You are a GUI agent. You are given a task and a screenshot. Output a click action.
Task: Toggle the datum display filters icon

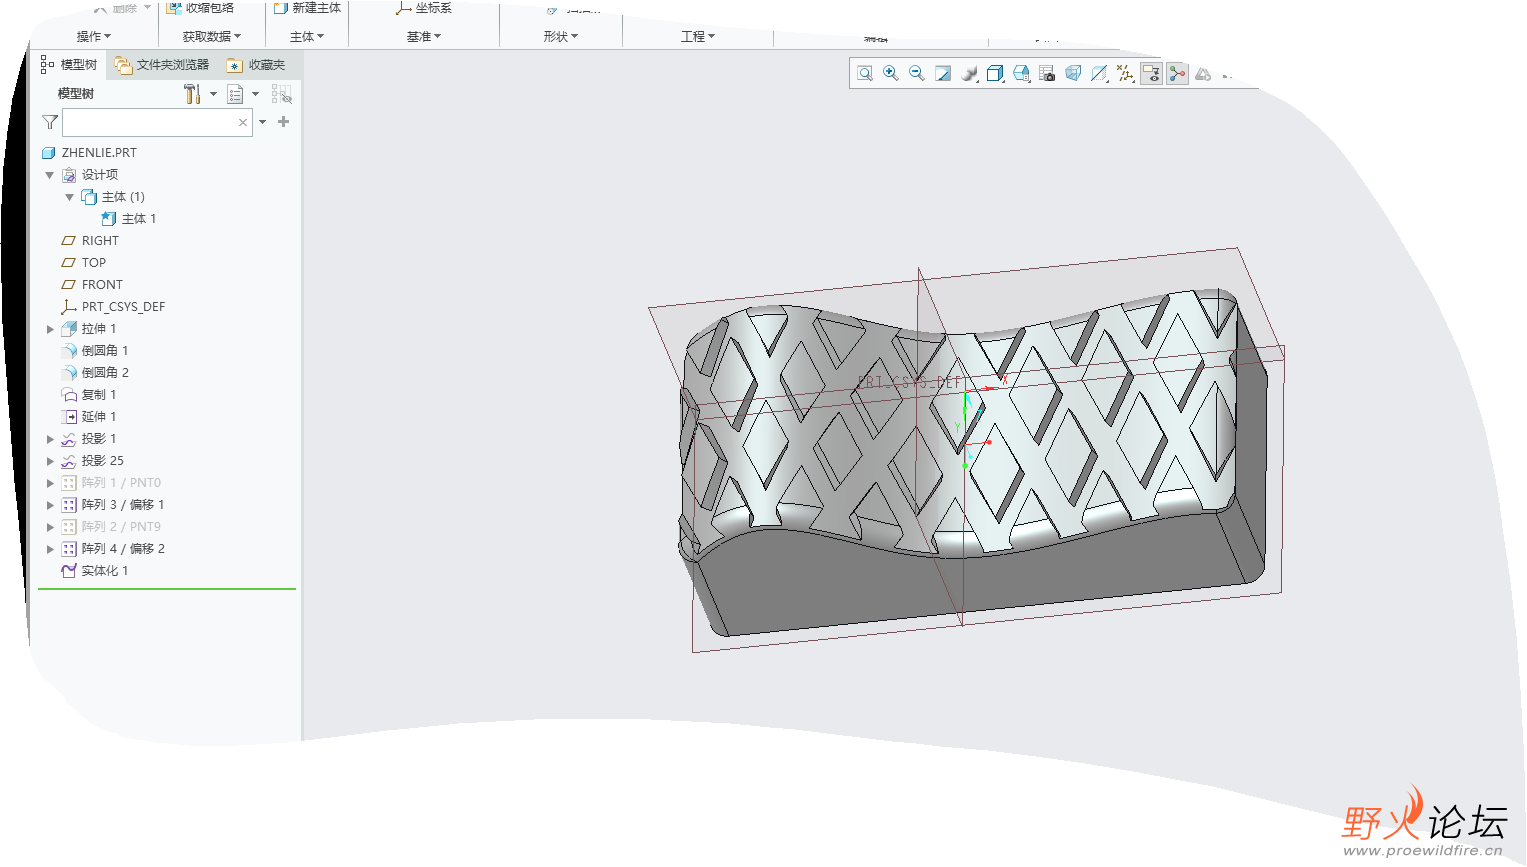1125,74
